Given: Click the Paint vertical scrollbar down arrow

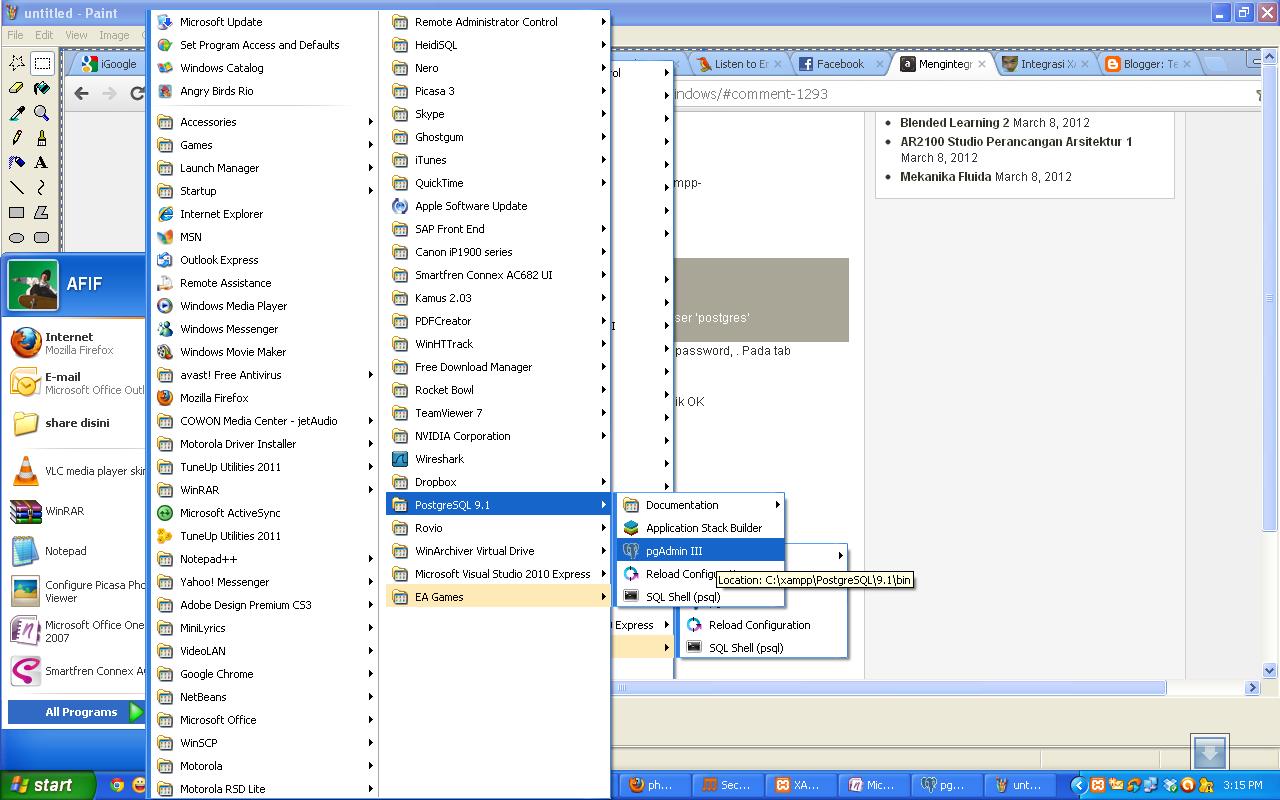Looking at the screenshot, I should 1270,671.
